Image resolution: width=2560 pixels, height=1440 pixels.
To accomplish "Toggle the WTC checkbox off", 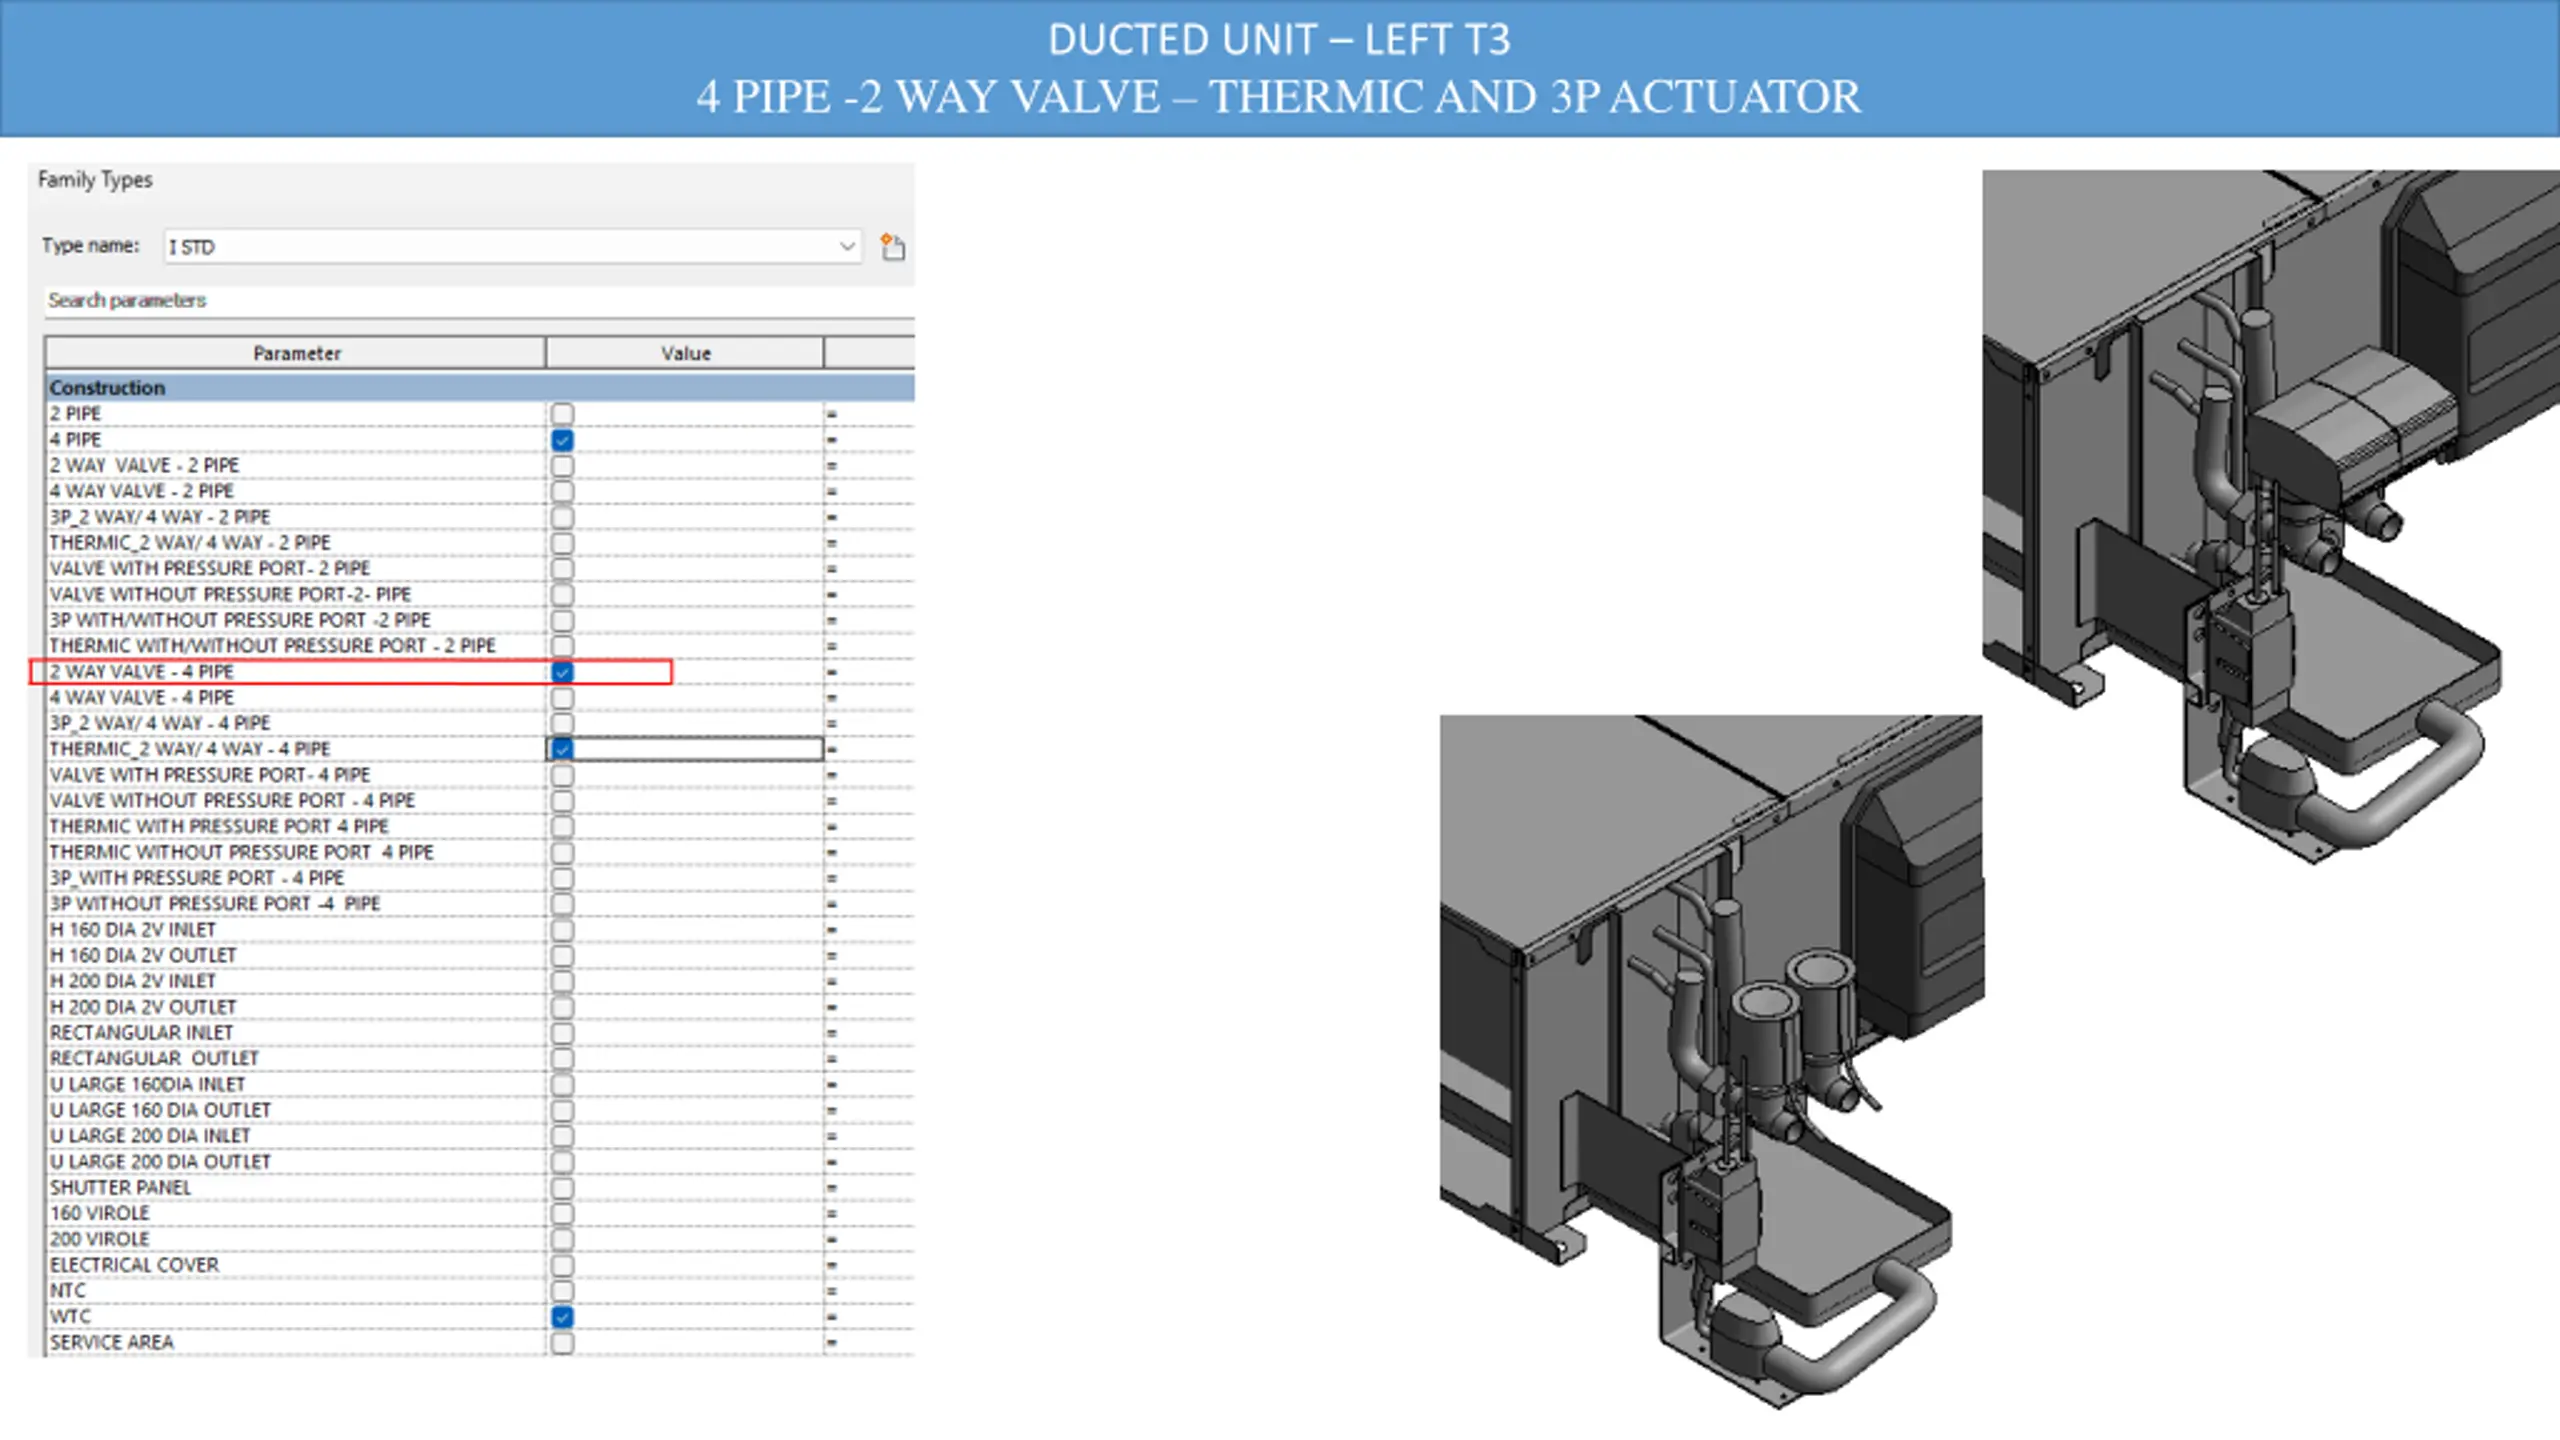I will click(563, 1317).
